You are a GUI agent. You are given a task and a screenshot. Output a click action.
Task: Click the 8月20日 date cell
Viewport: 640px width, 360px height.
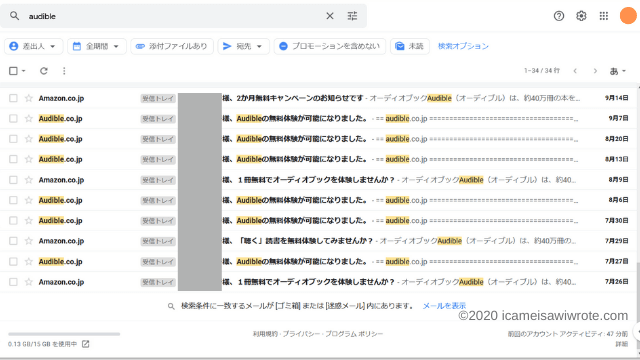coord(616,139)
